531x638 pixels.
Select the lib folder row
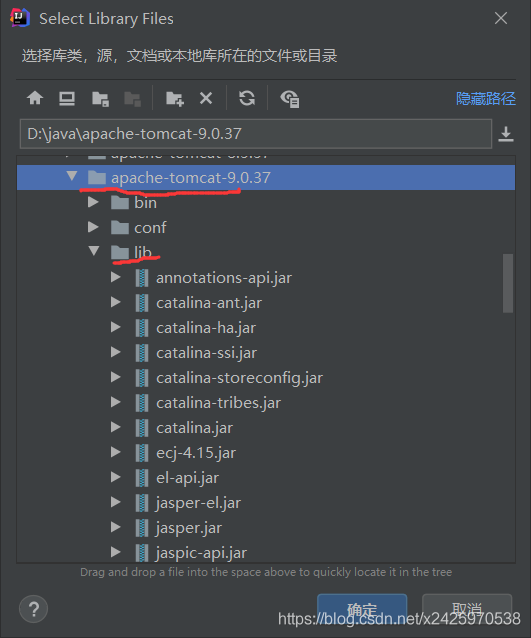point(266,252)
